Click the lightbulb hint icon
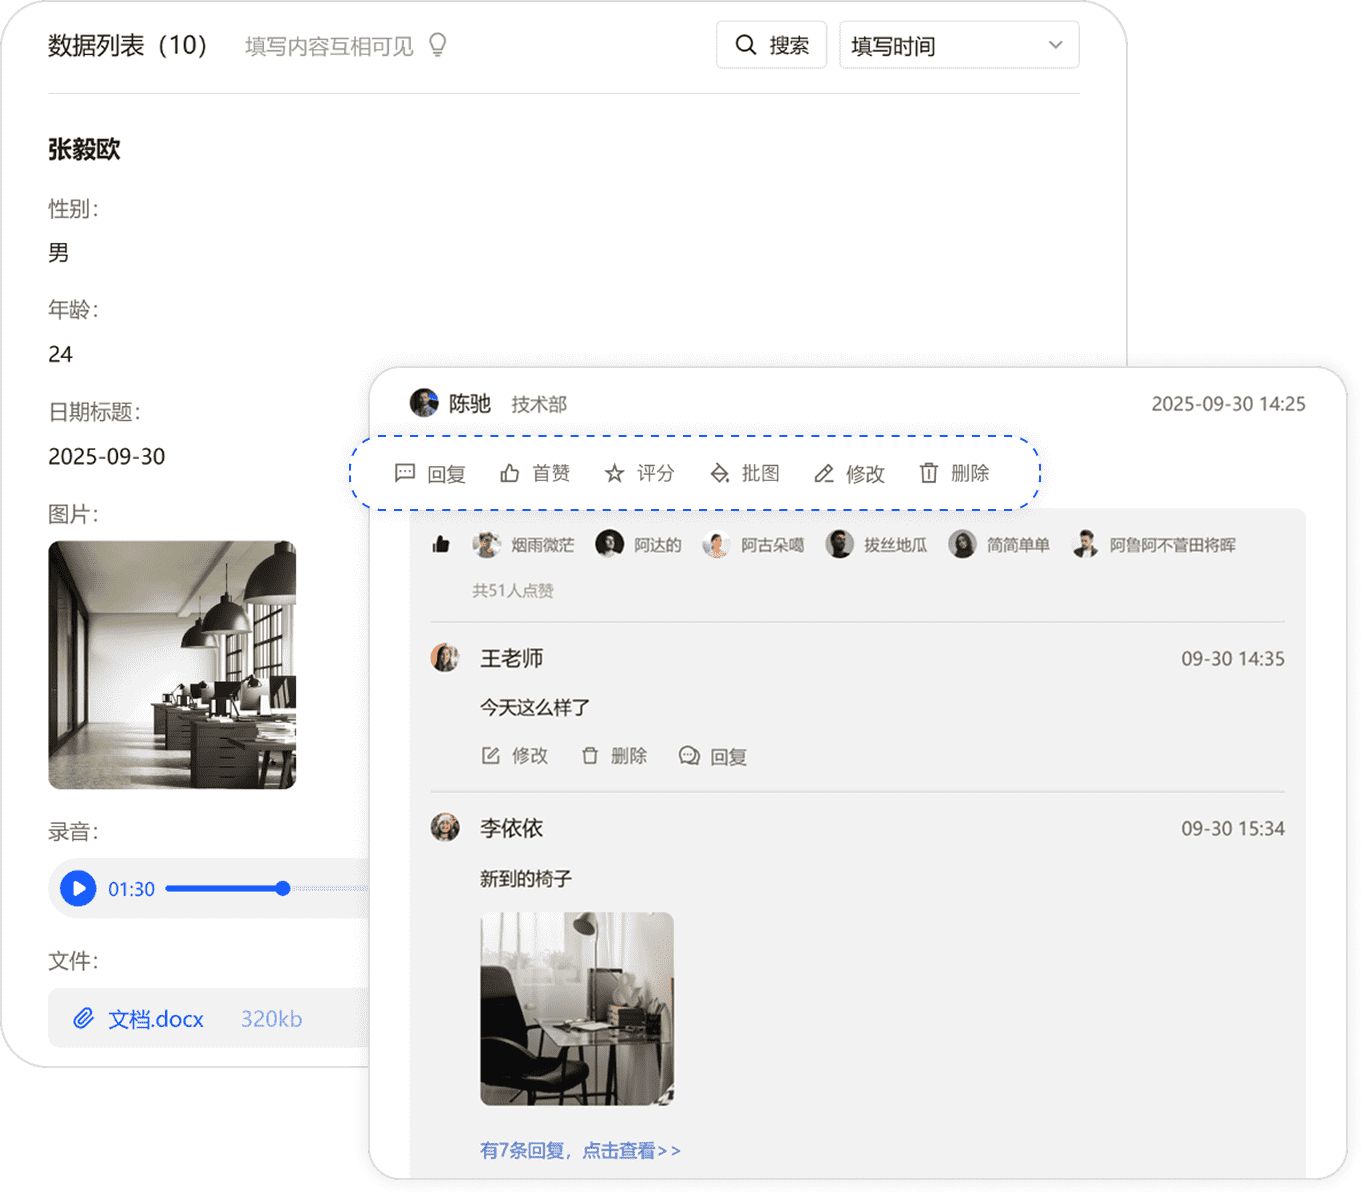1368x1200 pixels. tap(437, 45)
